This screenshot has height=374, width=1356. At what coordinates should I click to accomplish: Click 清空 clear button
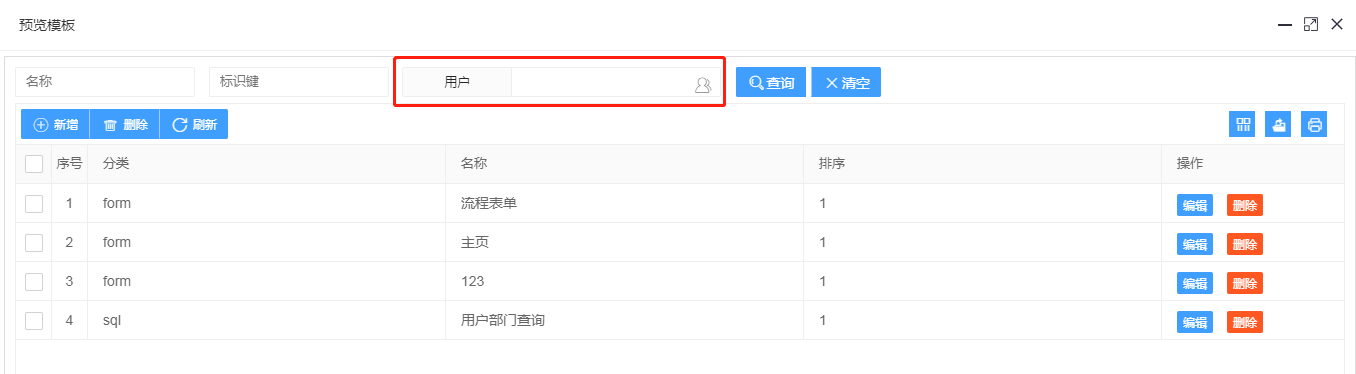pos(846,83)
